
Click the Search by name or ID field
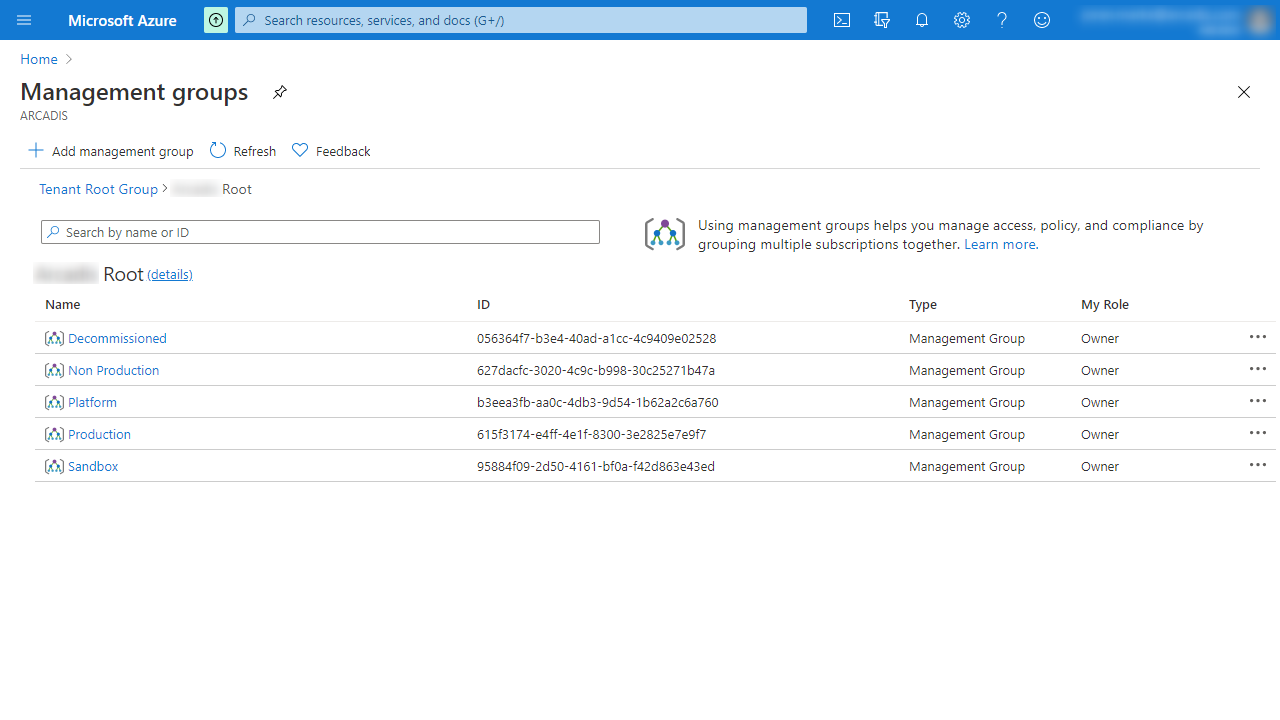click(320, 232)
